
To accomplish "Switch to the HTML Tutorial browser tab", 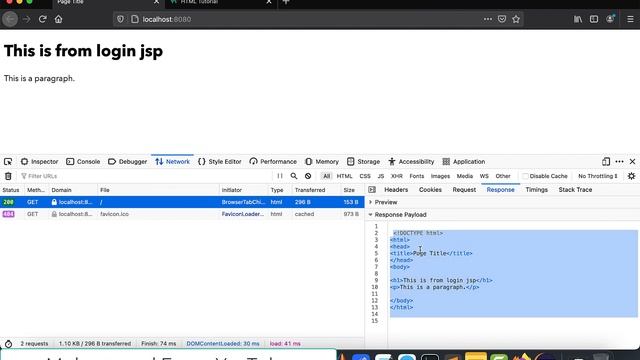I will pos(220,2).
